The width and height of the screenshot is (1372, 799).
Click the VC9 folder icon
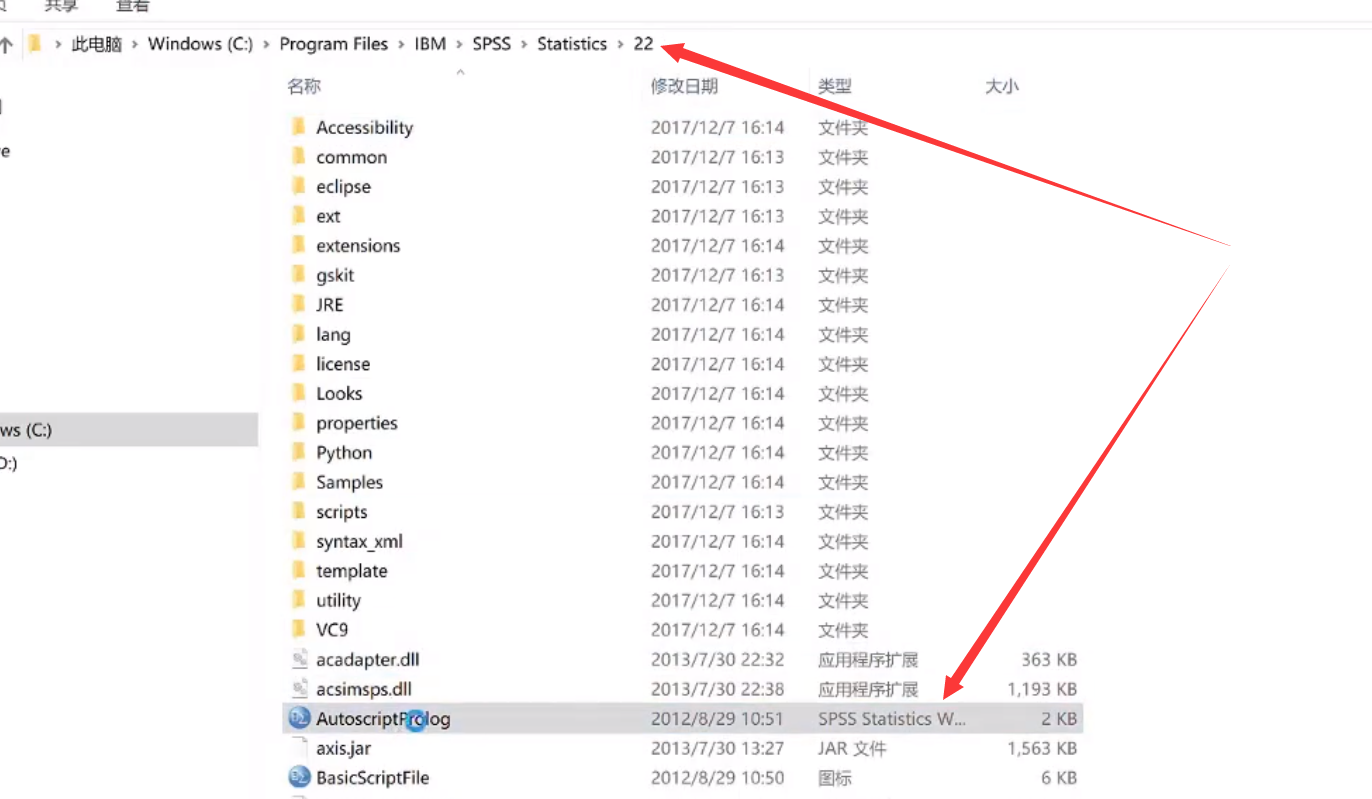coord(298,629)
